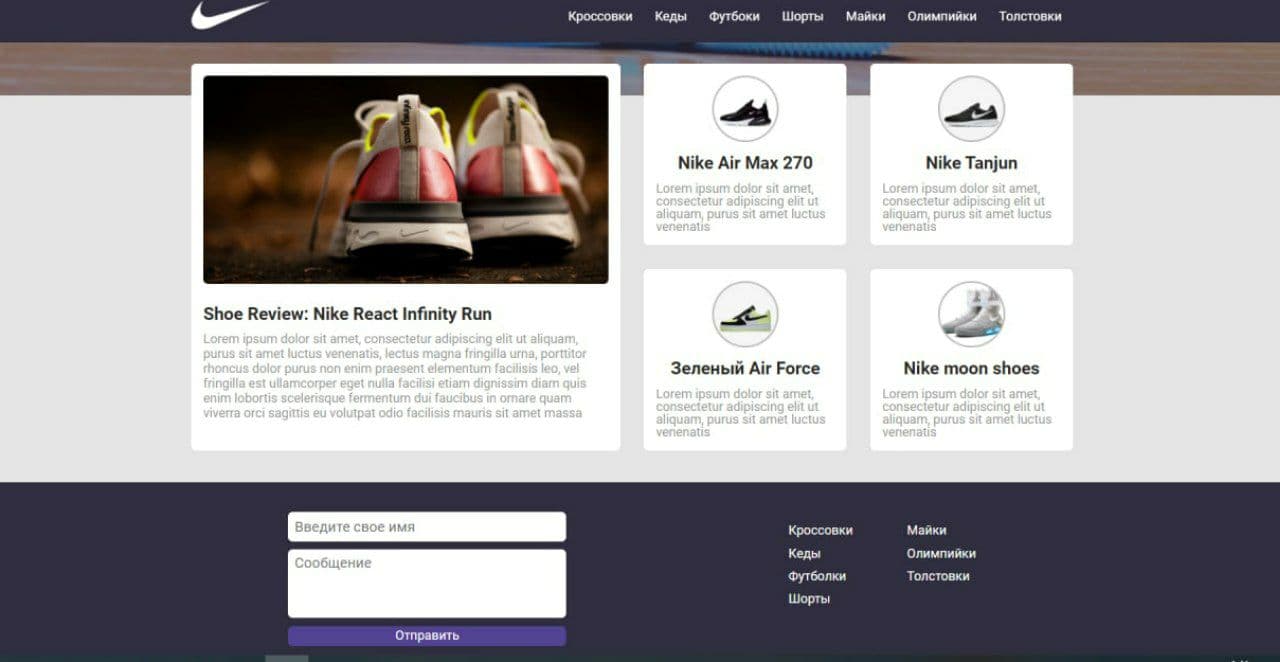This screenshot has width=1280, height=662.
Task: Open the Nike React Infinity Run photo
Action: [406, 180]
